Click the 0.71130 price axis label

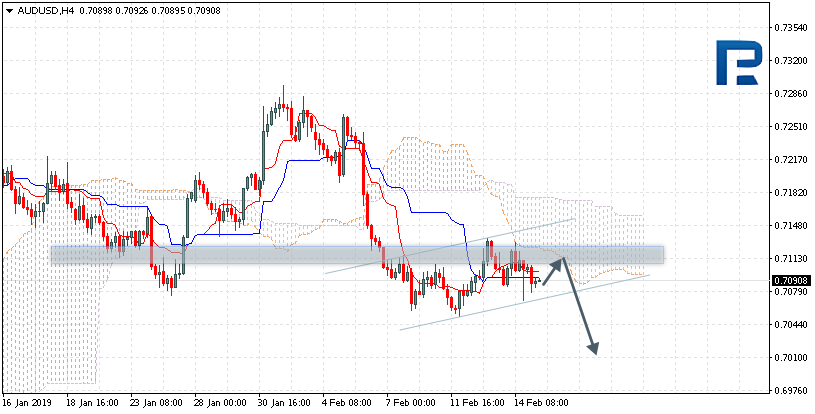tap(792, 259)
